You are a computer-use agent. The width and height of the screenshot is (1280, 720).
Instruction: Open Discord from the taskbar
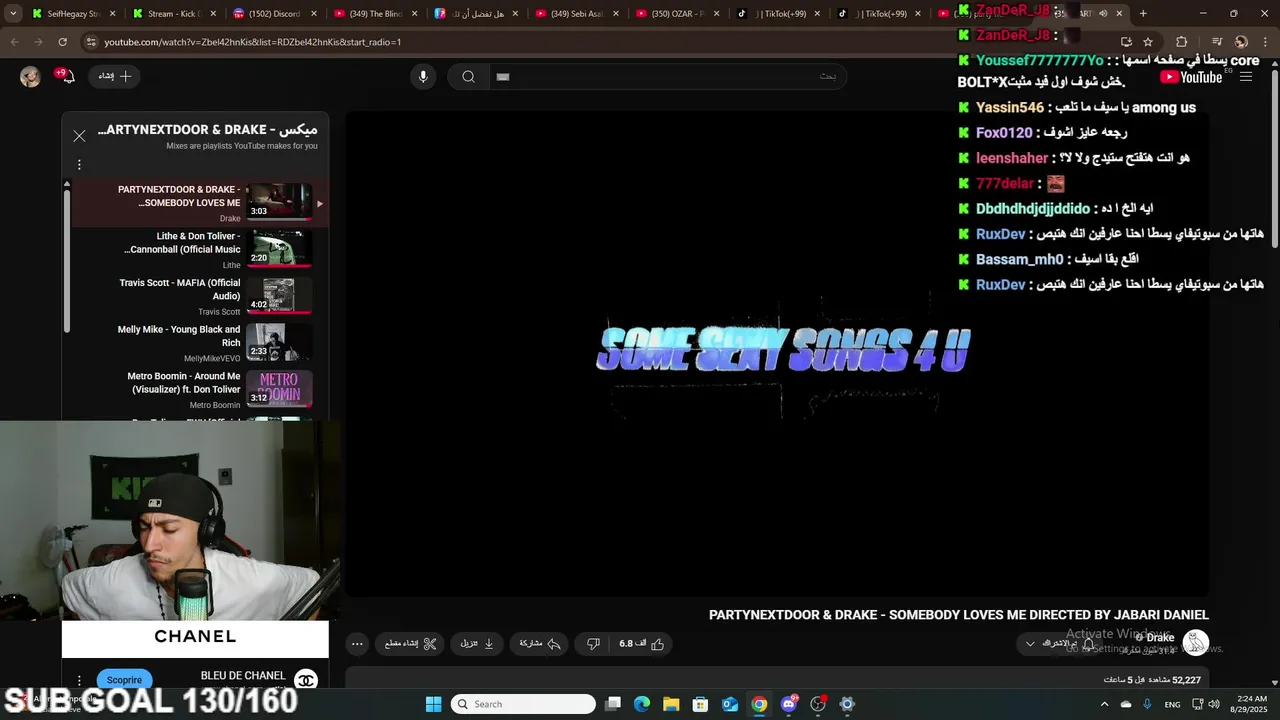[x=789, y=704]
